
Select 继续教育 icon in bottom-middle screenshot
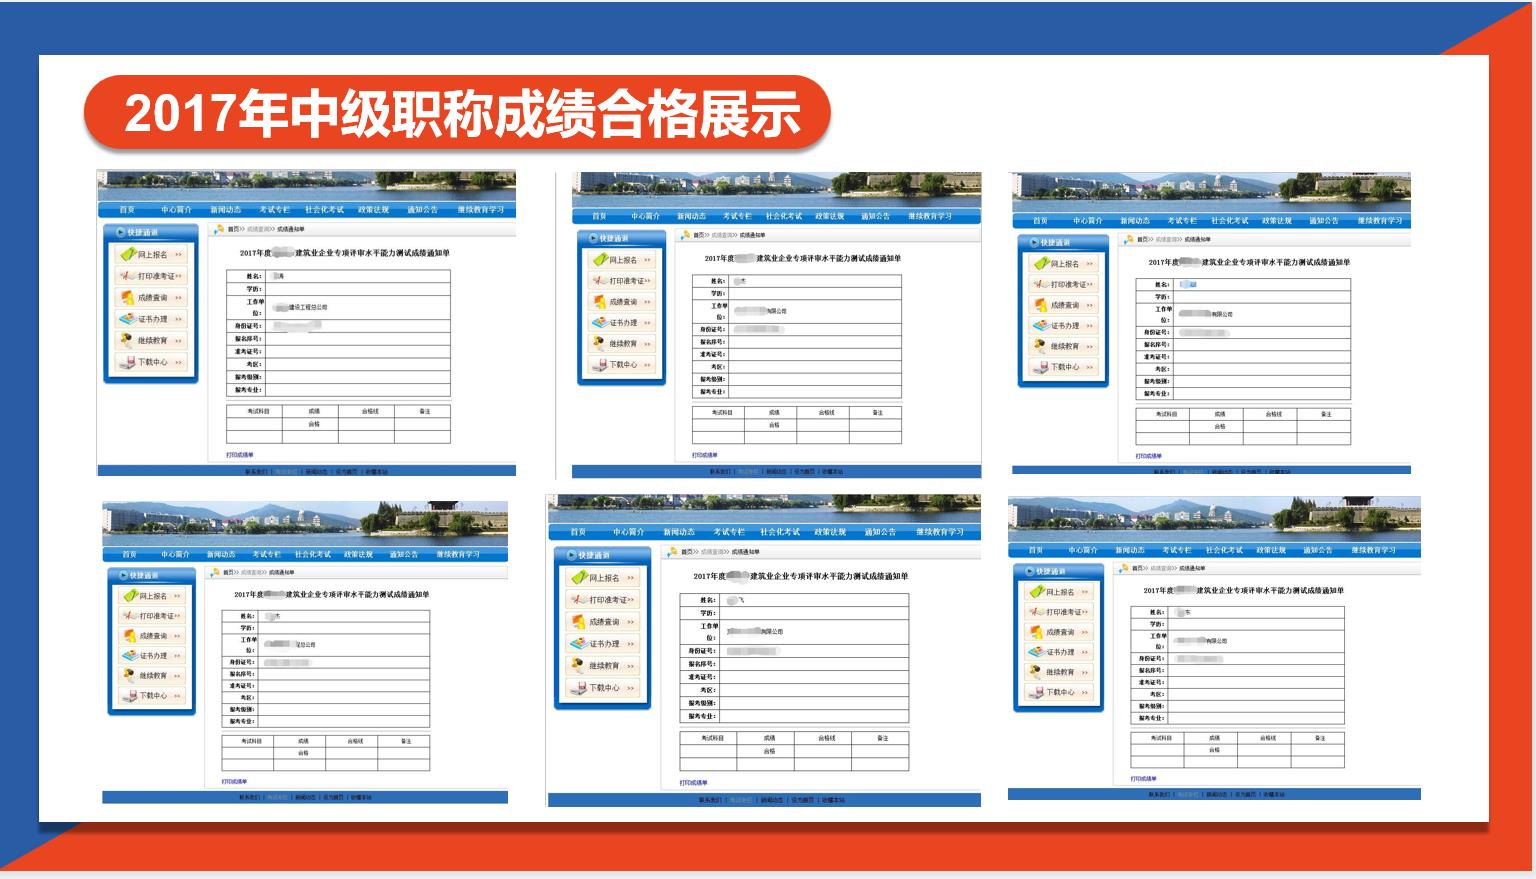(x=578, y=666)
